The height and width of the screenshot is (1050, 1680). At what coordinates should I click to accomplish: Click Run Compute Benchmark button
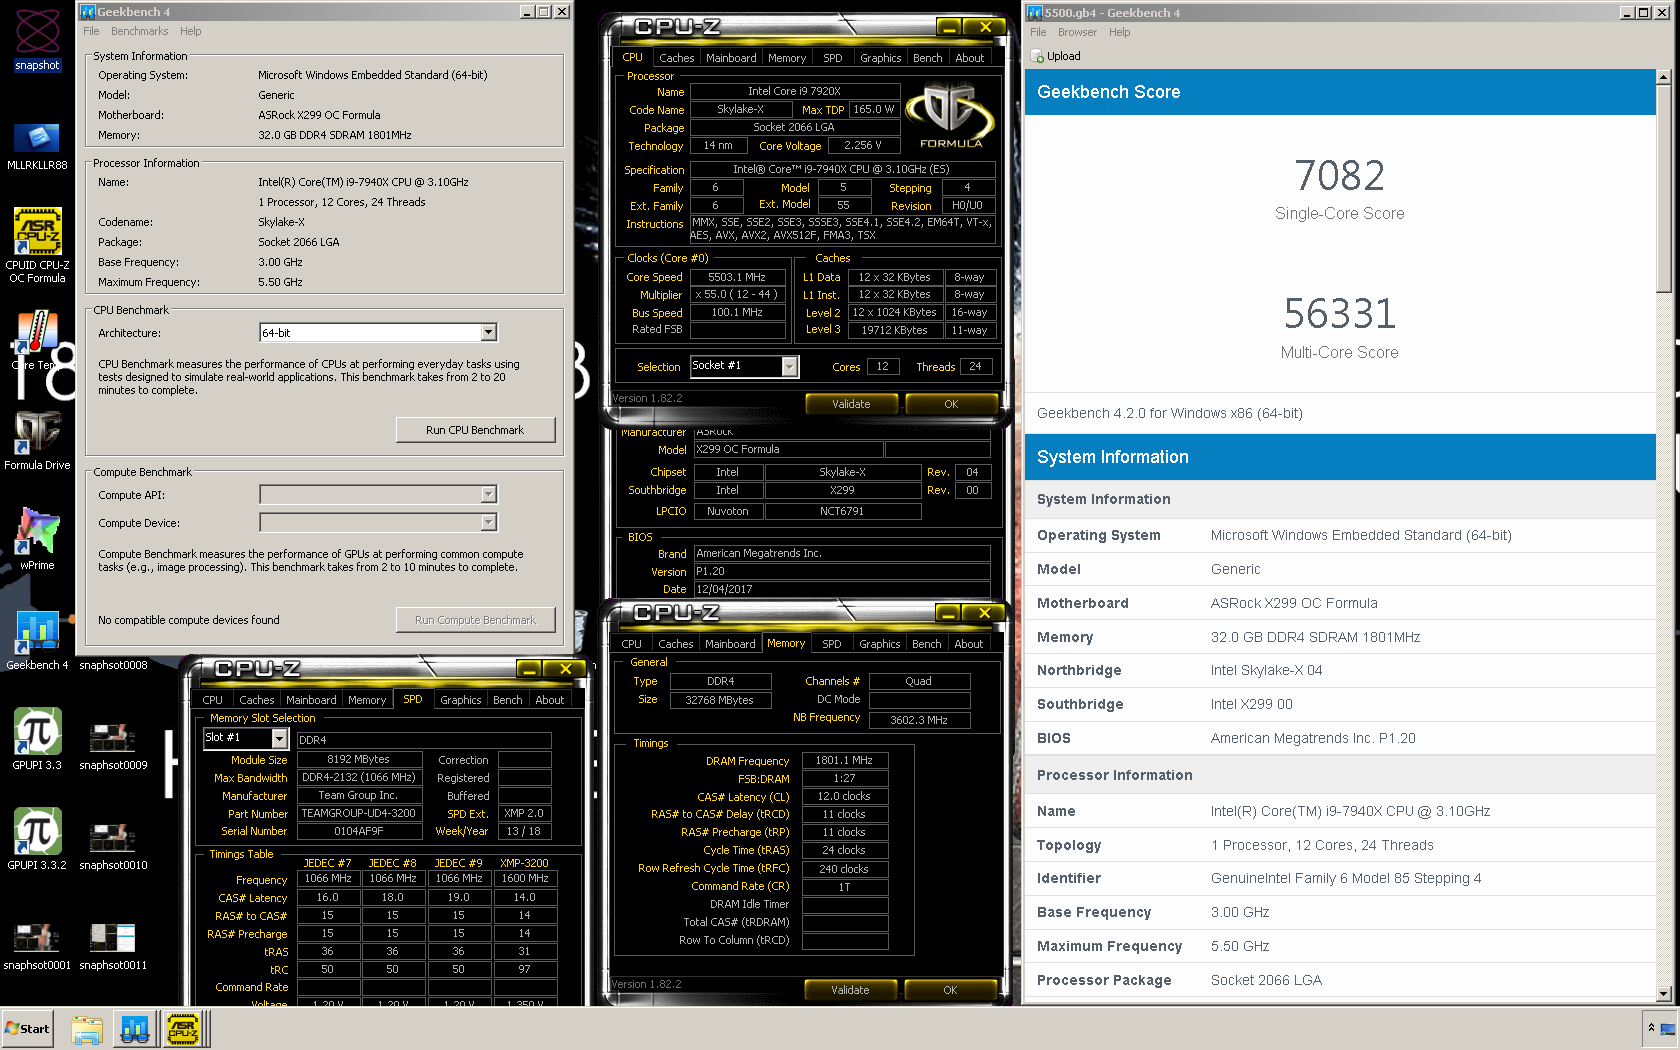[x=475, y=620]
